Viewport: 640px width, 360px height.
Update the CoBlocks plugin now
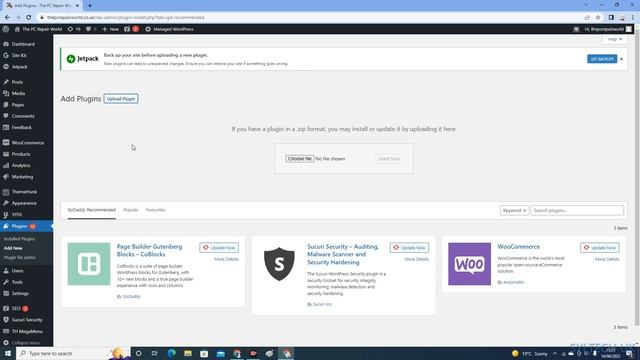click(x=219, y=248)
